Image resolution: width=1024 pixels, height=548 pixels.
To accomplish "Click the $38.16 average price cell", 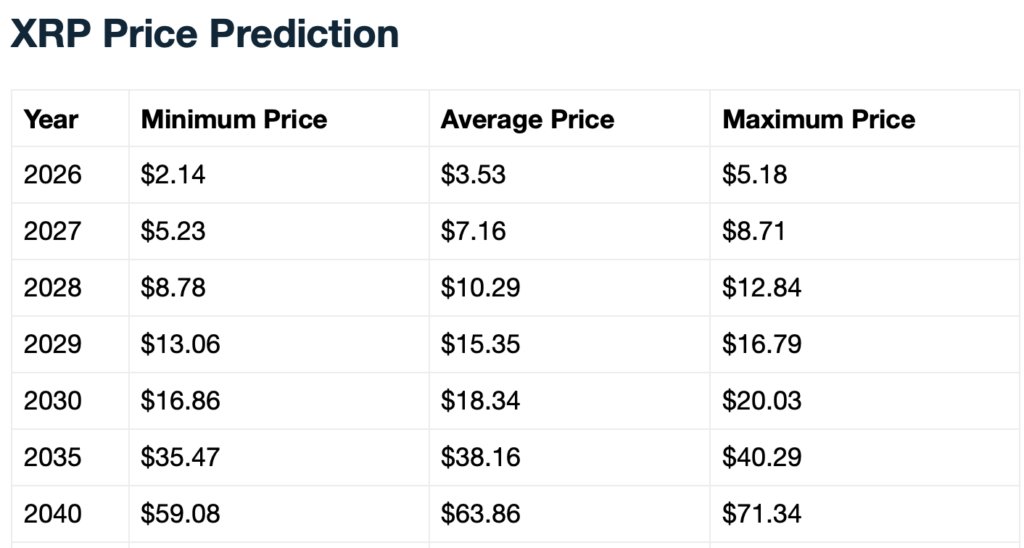I will tap(480, 458).
